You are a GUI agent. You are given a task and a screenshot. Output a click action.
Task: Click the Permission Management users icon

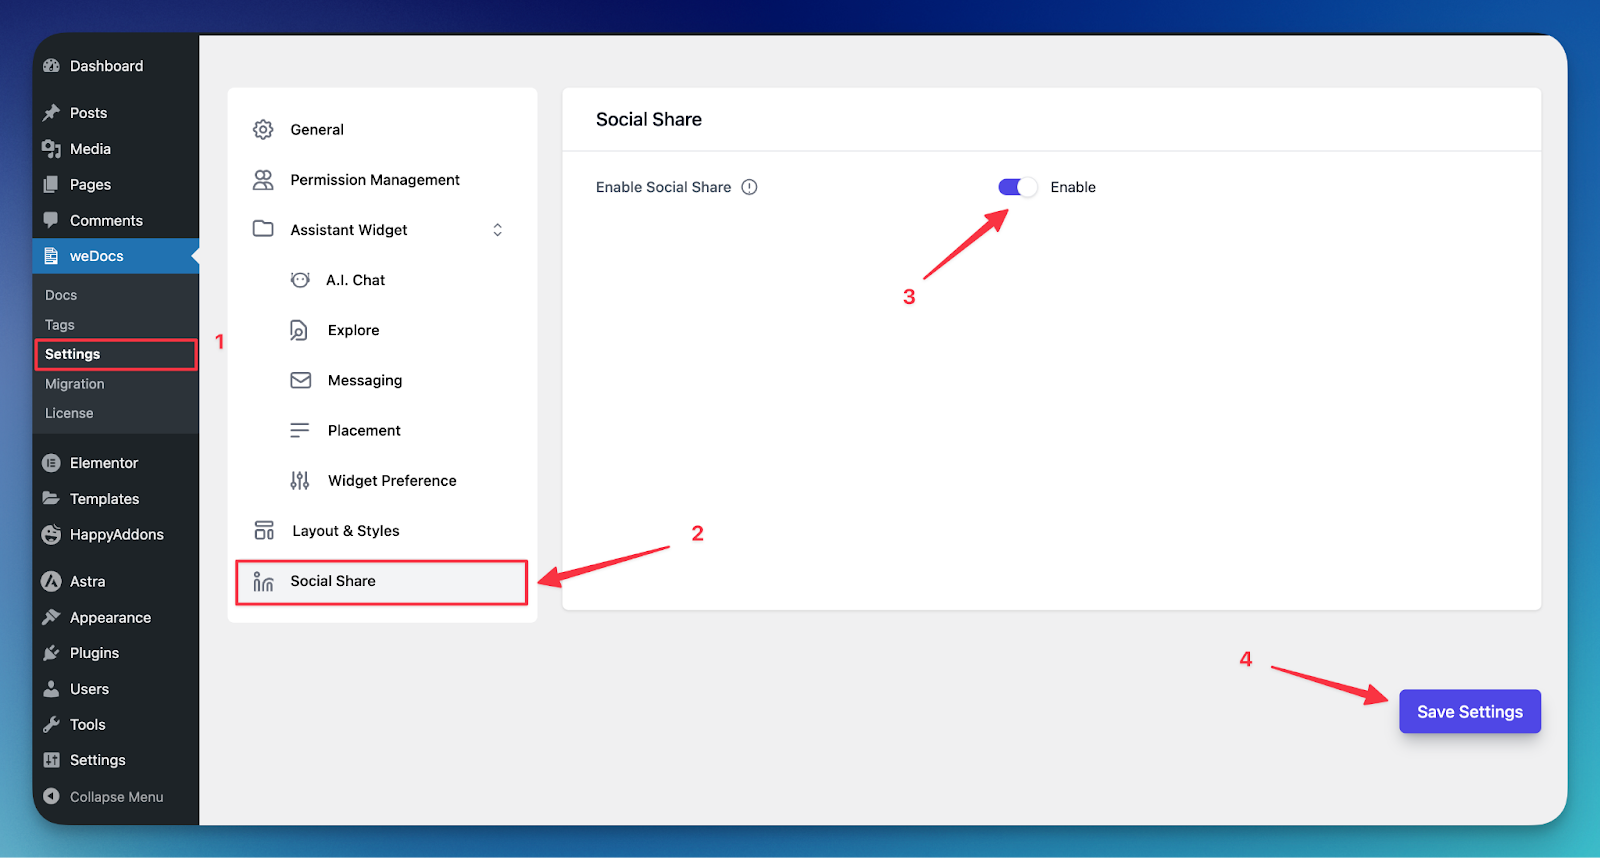[x=263, y=180]
